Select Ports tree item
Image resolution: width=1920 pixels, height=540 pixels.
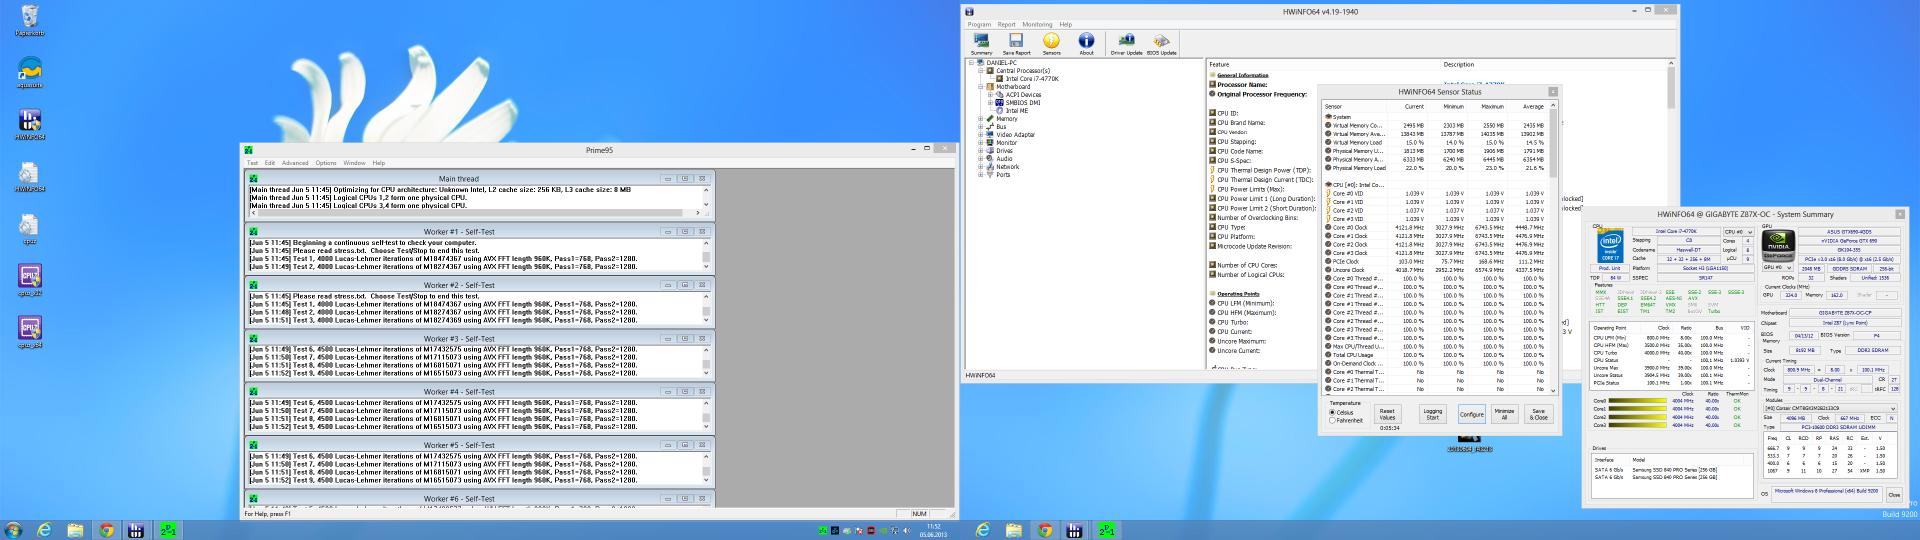click(1003, 175)
